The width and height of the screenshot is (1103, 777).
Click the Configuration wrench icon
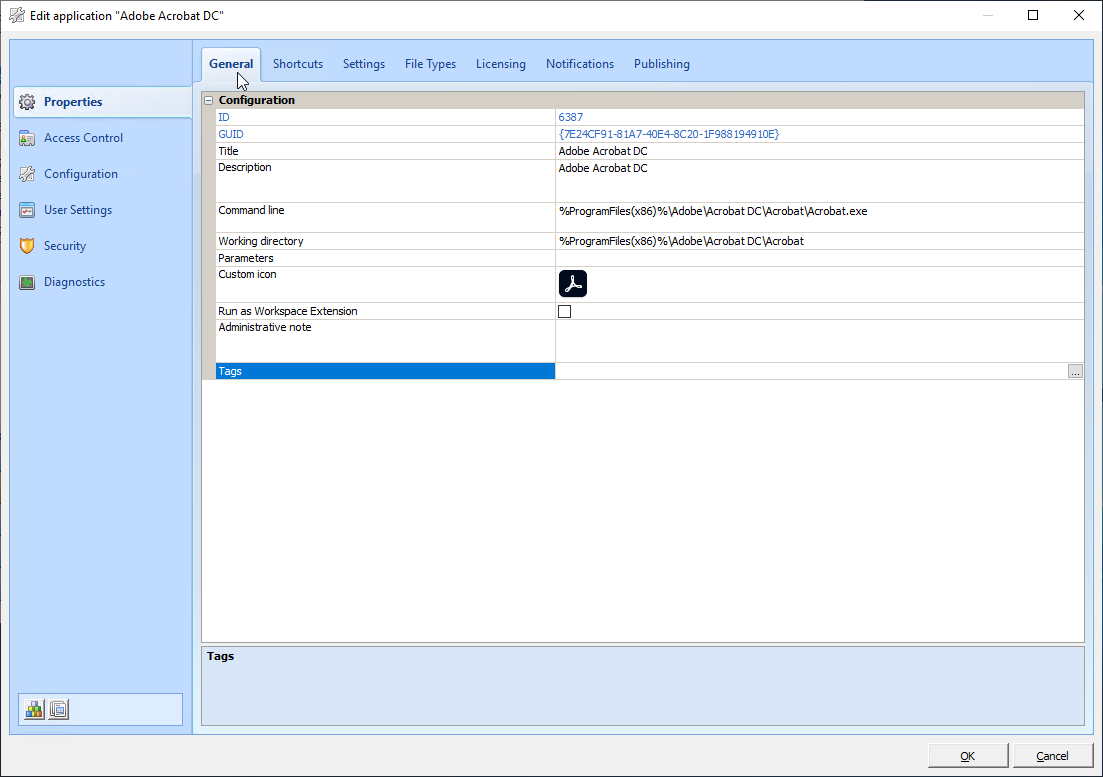27,174
